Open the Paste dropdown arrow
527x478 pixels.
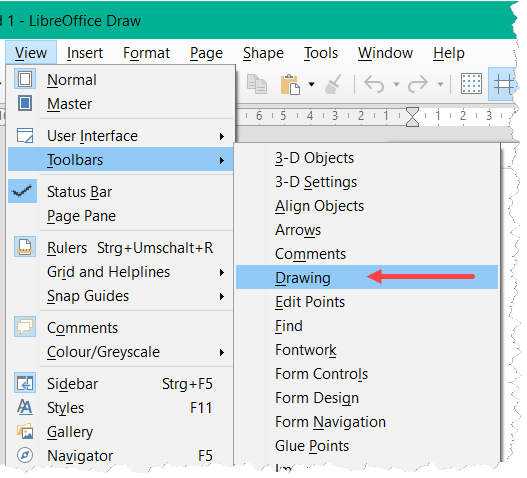312,84
